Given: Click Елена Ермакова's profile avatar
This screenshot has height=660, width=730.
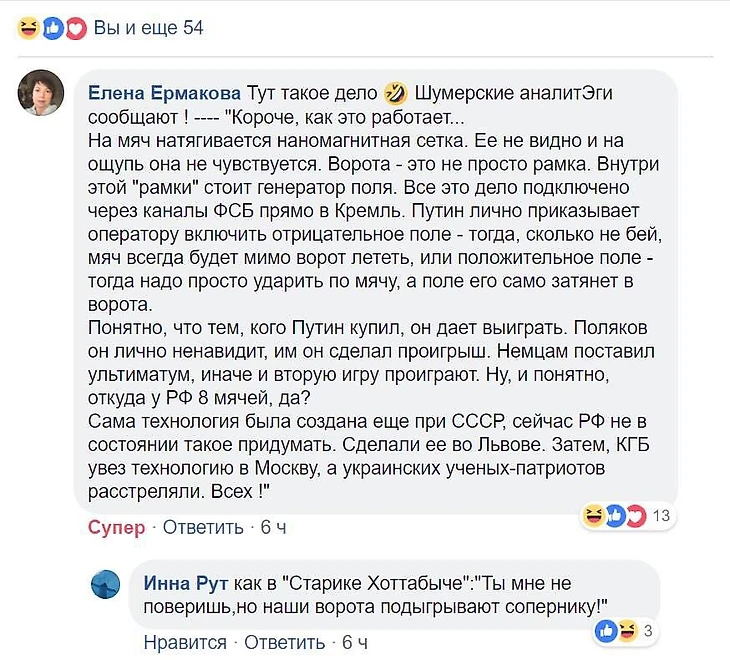Looking at the screenshot, I should pos(41,92).
